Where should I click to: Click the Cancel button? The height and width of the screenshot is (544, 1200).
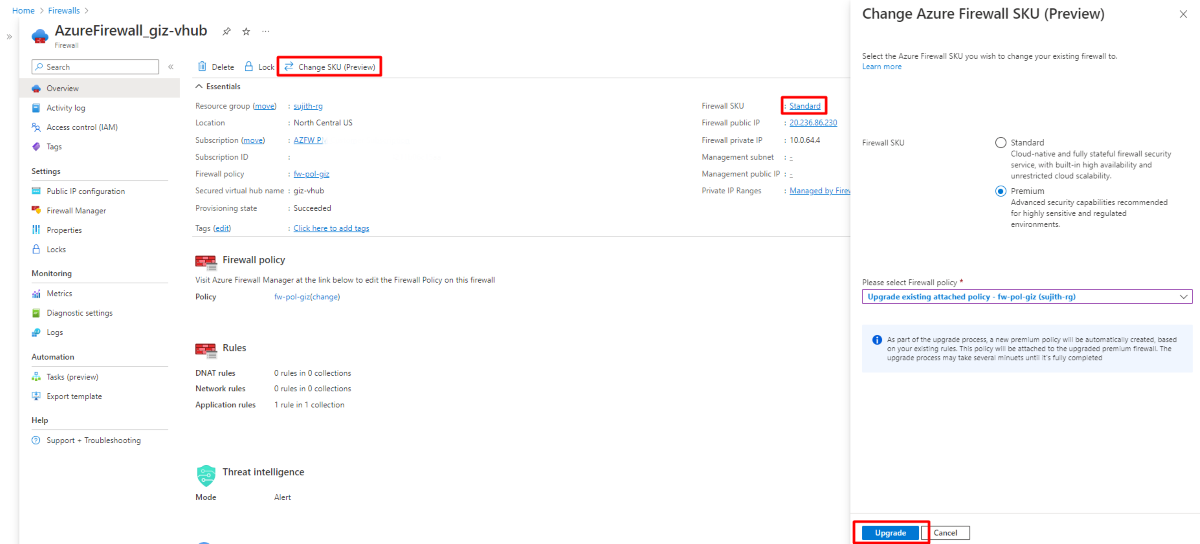[945, 533]
